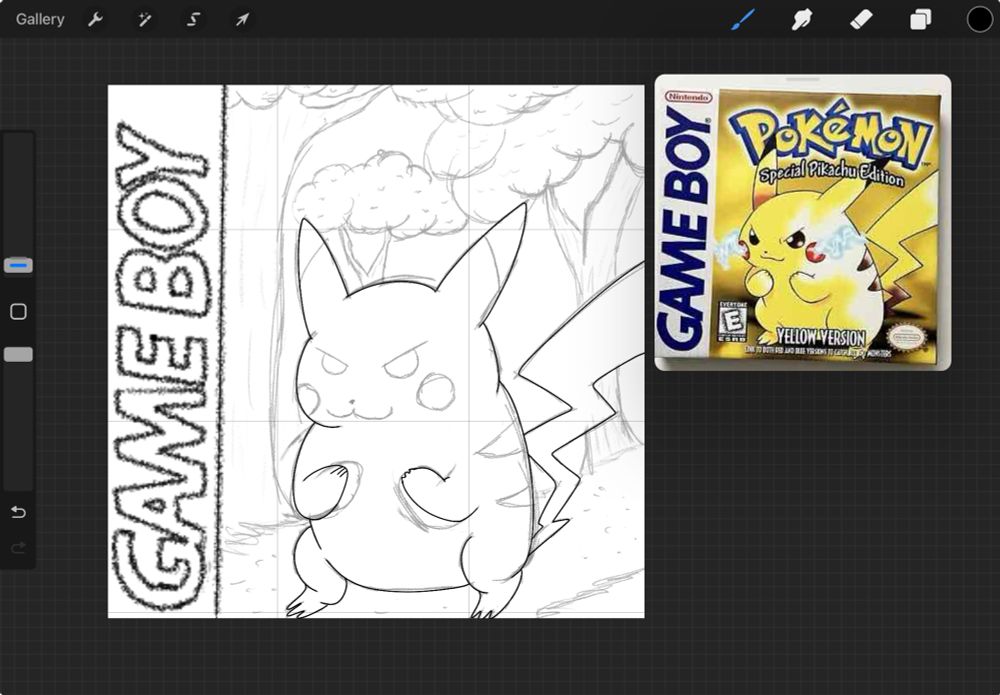
Task: Undo the last stroke
Action: tap(18, 512)
